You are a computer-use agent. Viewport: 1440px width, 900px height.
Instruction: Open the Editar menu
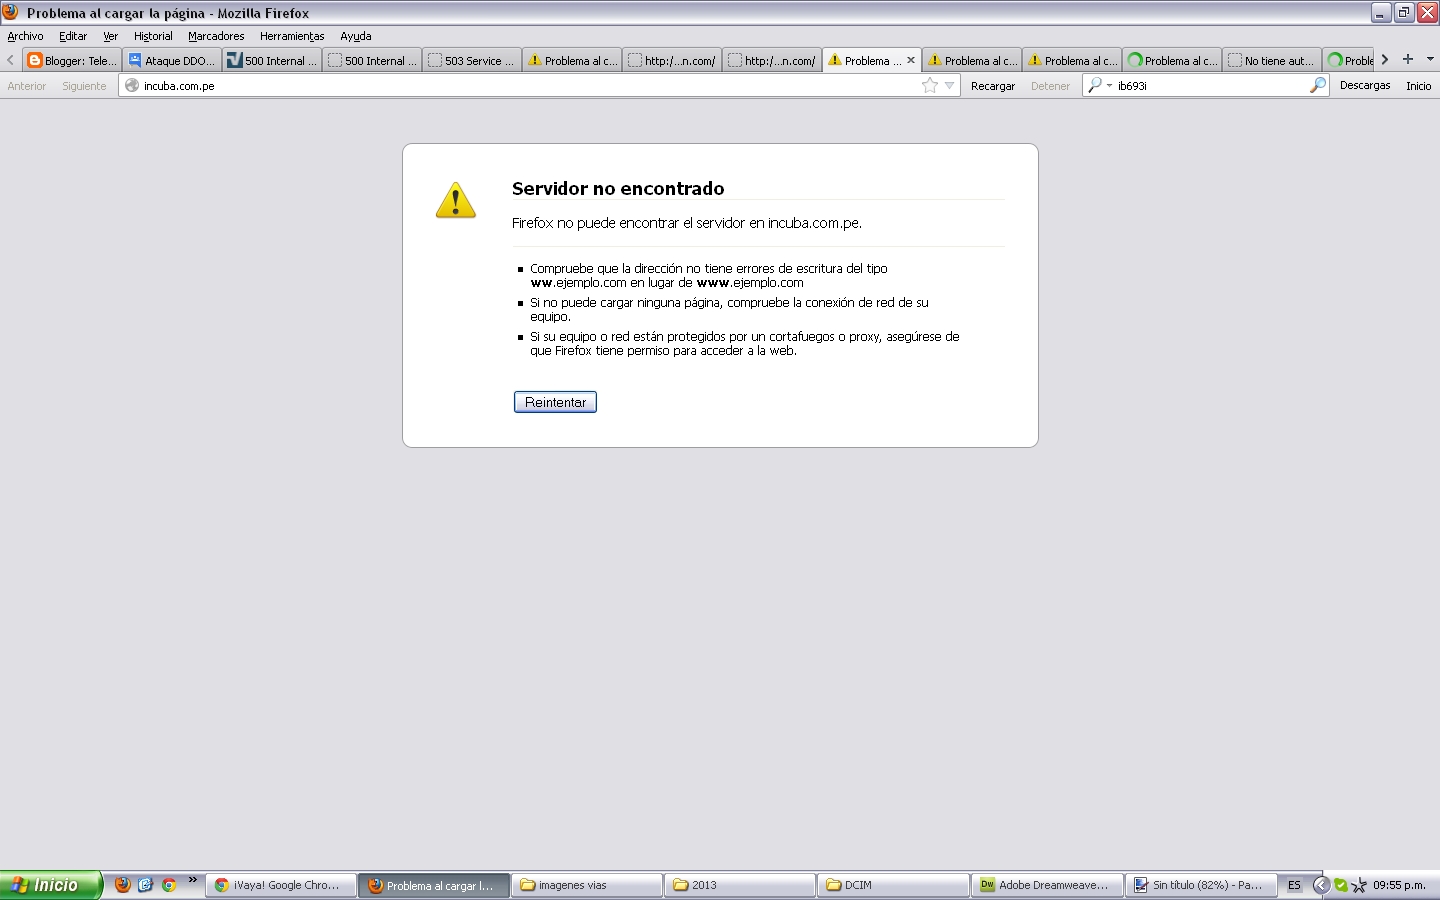73,36
